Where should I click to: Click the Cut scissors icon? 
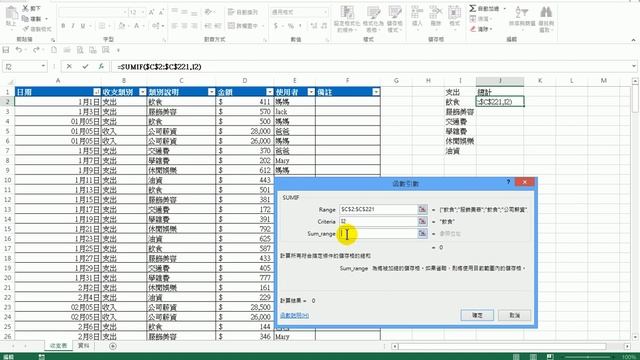point(25,8)
